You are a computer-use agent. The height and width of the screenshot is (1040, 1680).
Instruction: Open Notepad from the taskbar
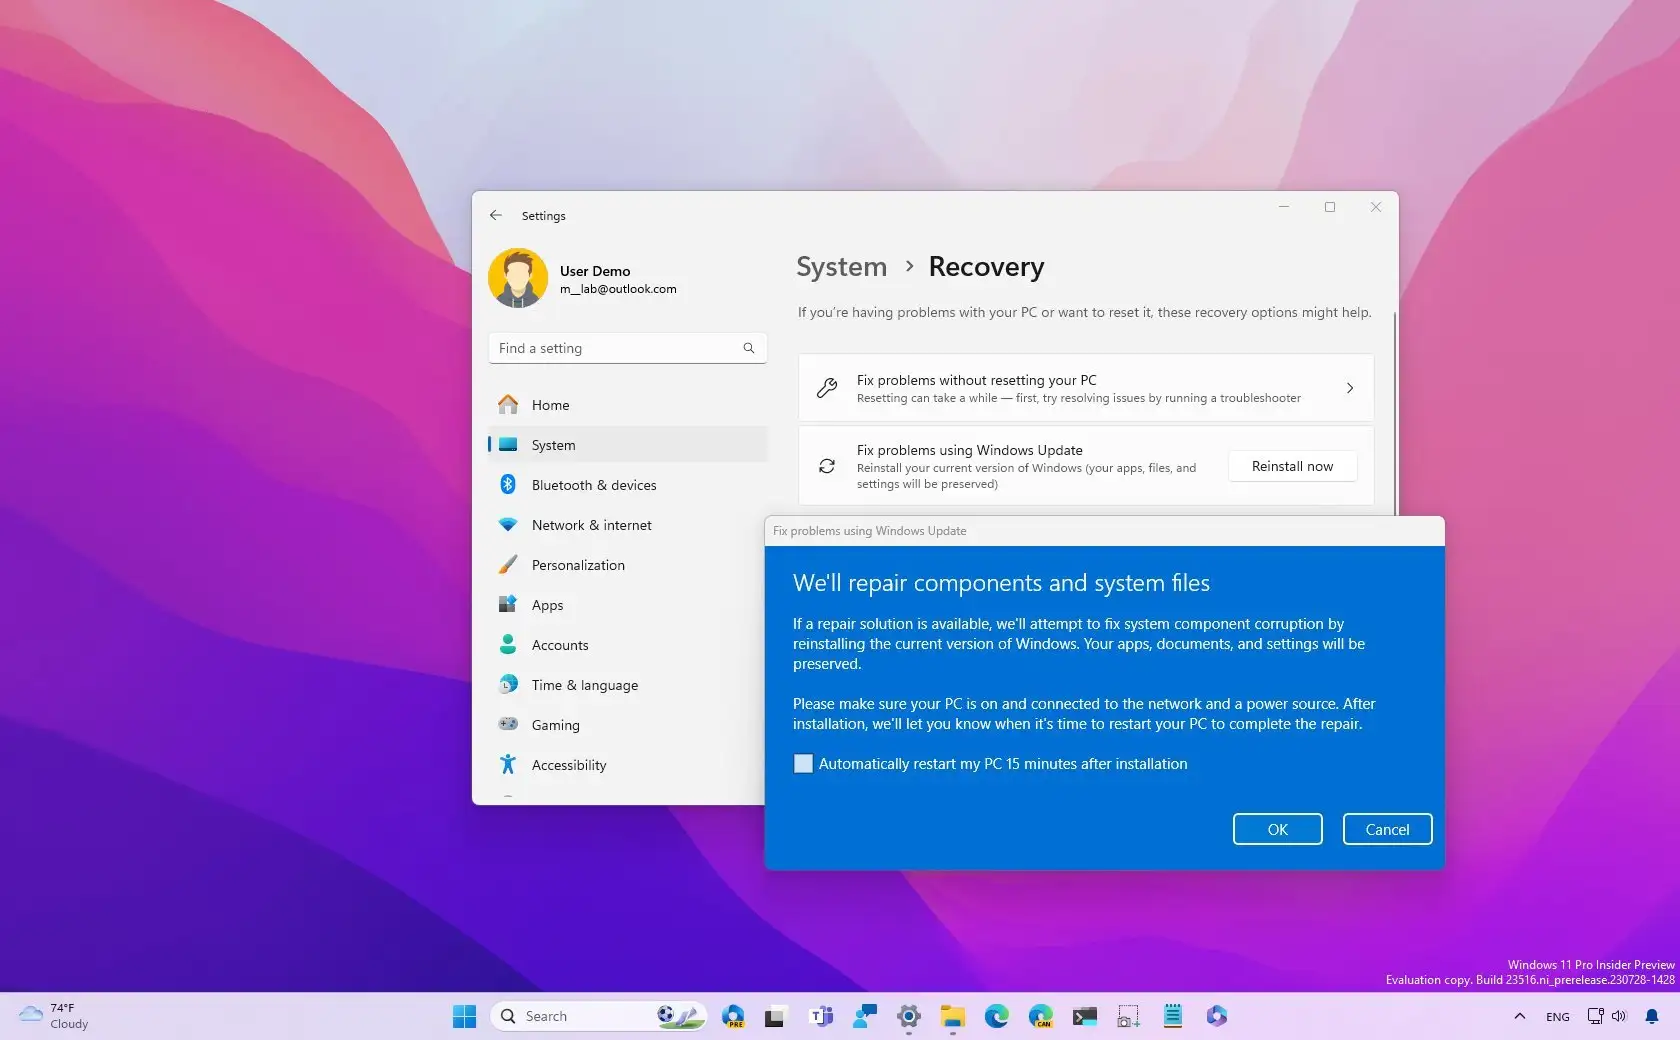[1172, 1016]
